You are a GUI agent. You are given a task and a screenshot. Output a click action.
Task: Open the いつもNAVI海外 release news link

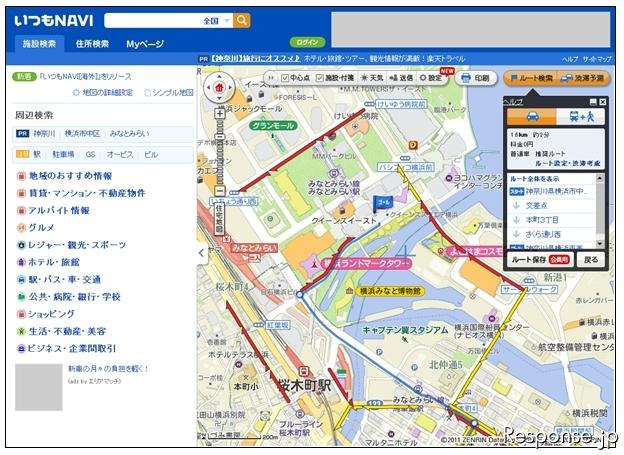click(x=86, y=76)
